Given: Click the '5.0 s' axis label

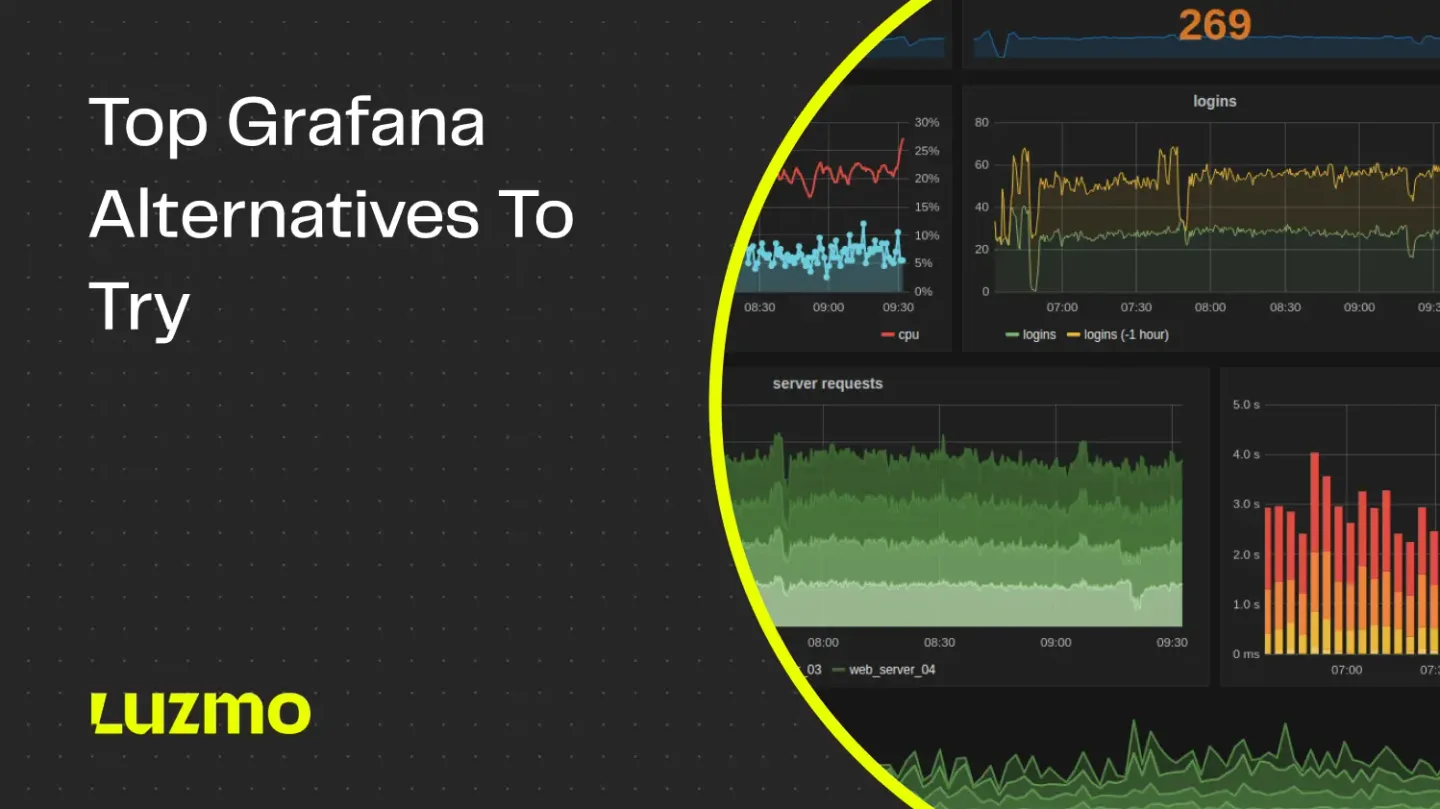Looking at the screenshot, I should pos(1246,404).
